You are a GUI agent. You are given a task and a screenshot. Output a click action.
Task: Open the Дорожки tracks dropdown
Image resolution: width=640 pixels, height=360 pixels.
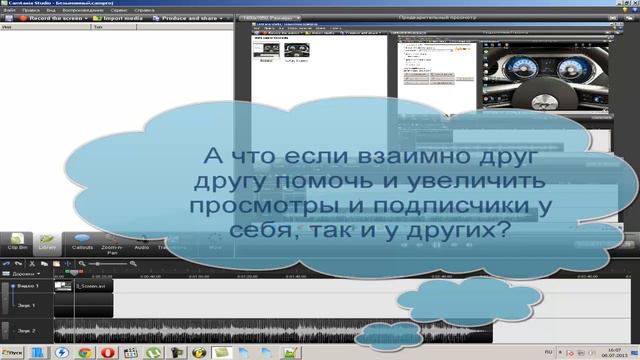22,274
